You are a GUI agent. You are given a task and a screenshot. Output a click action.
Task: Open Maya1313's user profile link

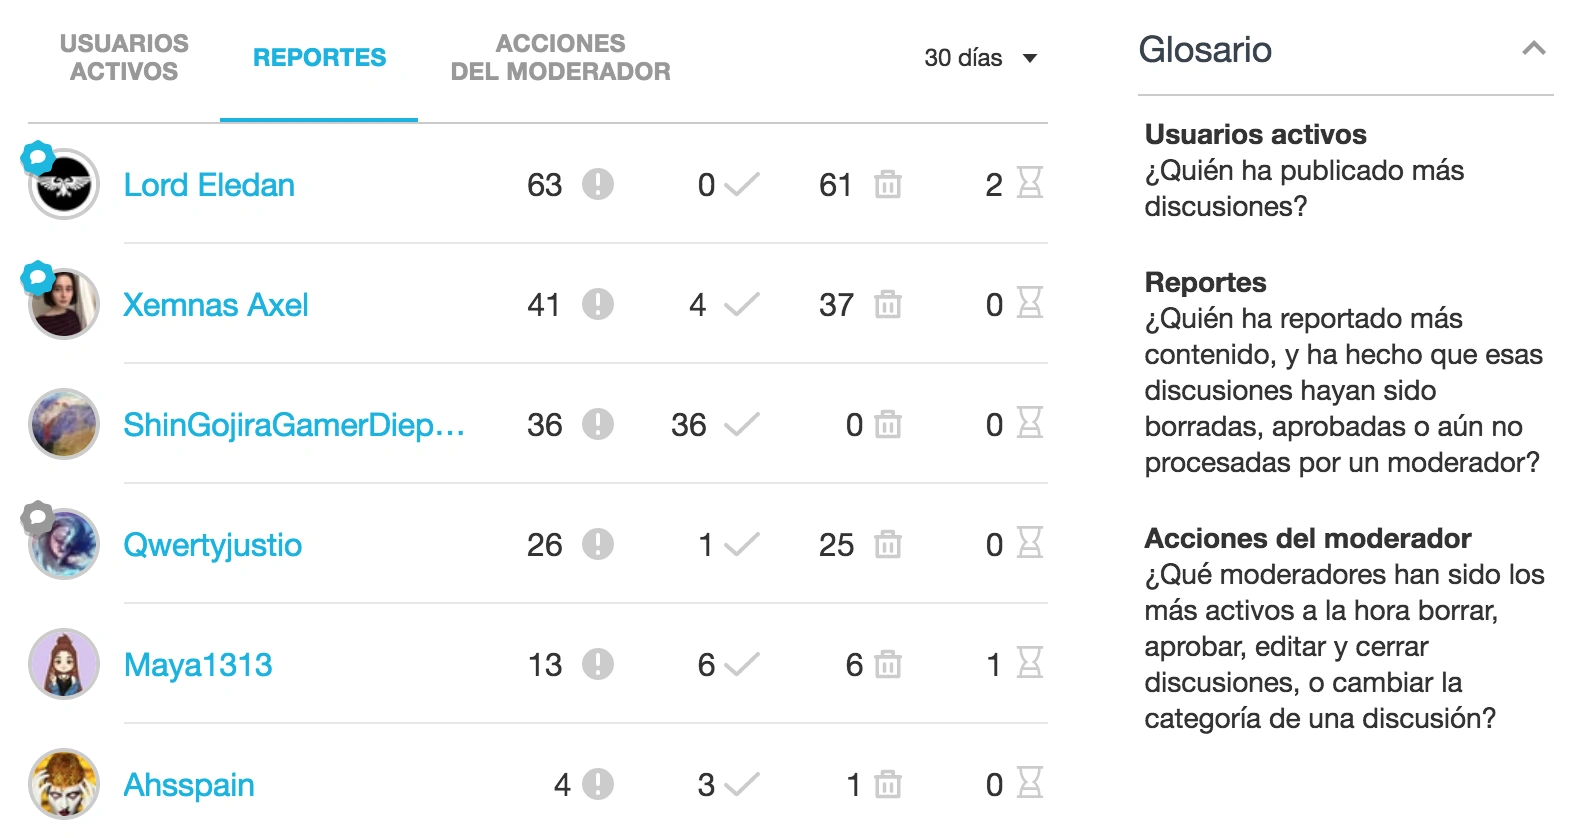point(198,665)
